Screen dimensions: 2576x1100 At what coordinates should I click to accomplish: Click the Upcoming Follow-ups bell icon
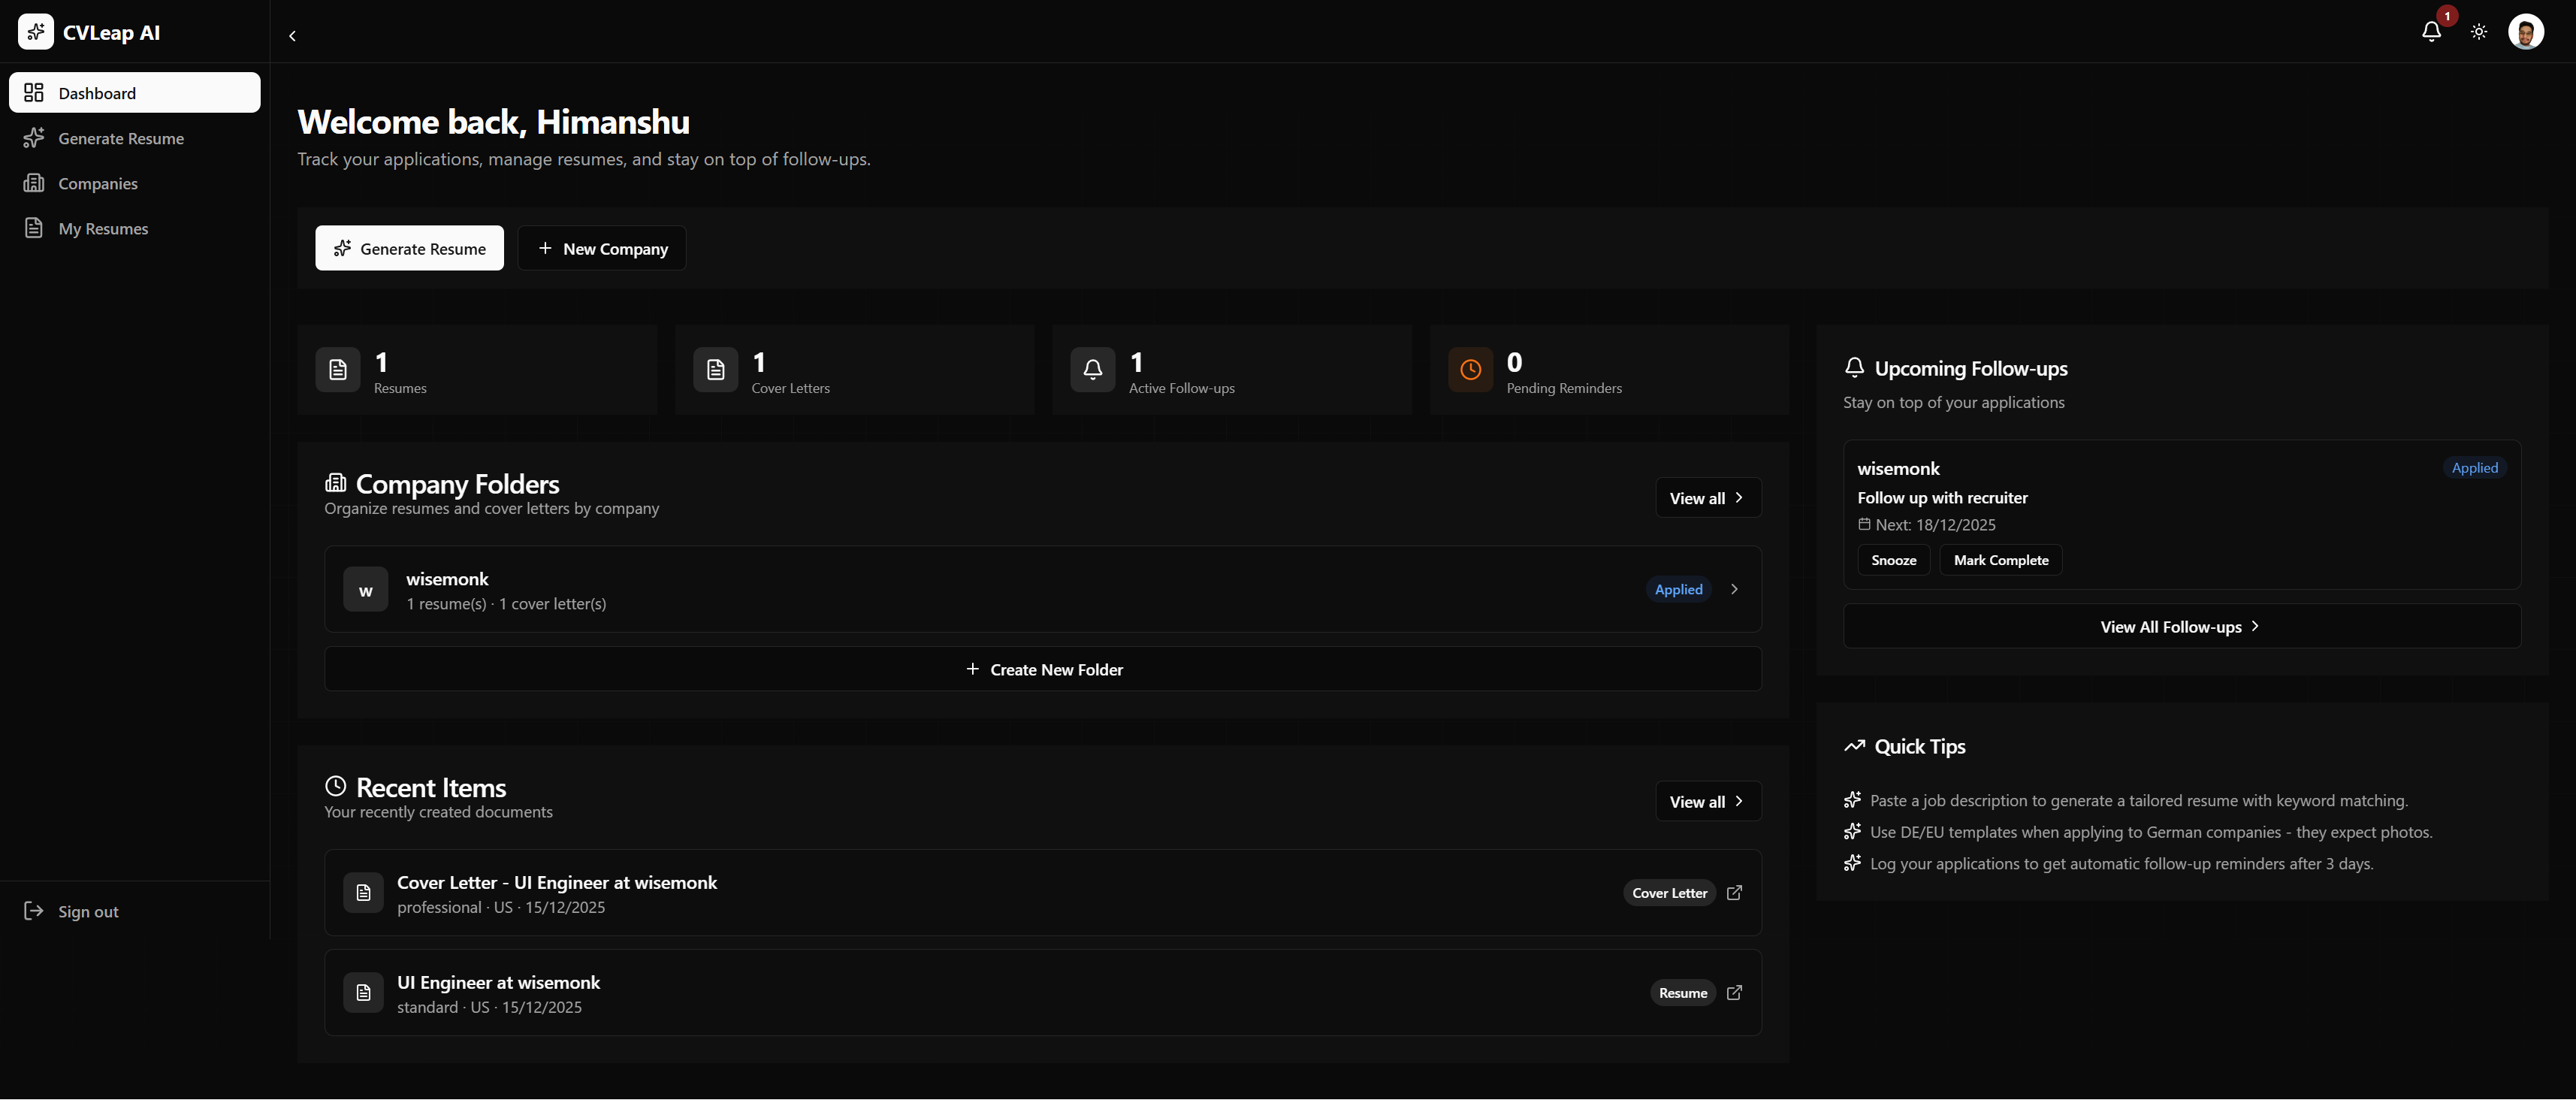point(1854,368)
